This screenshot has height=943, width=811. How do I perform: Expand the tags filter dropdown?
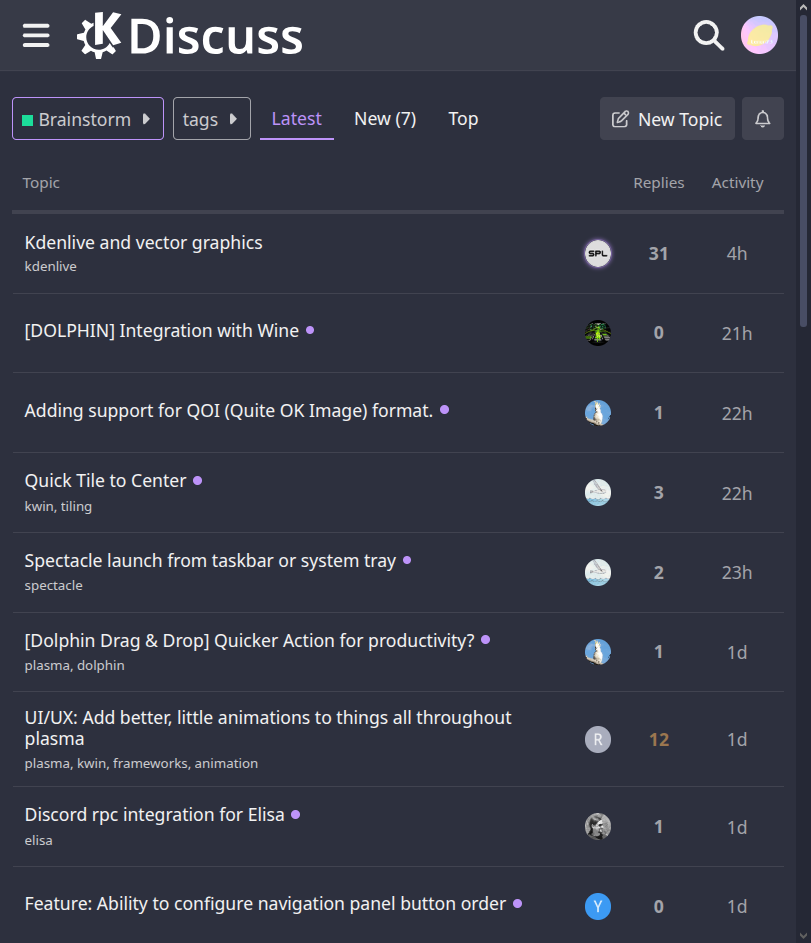pyautogui.click(x=212, y=118)
